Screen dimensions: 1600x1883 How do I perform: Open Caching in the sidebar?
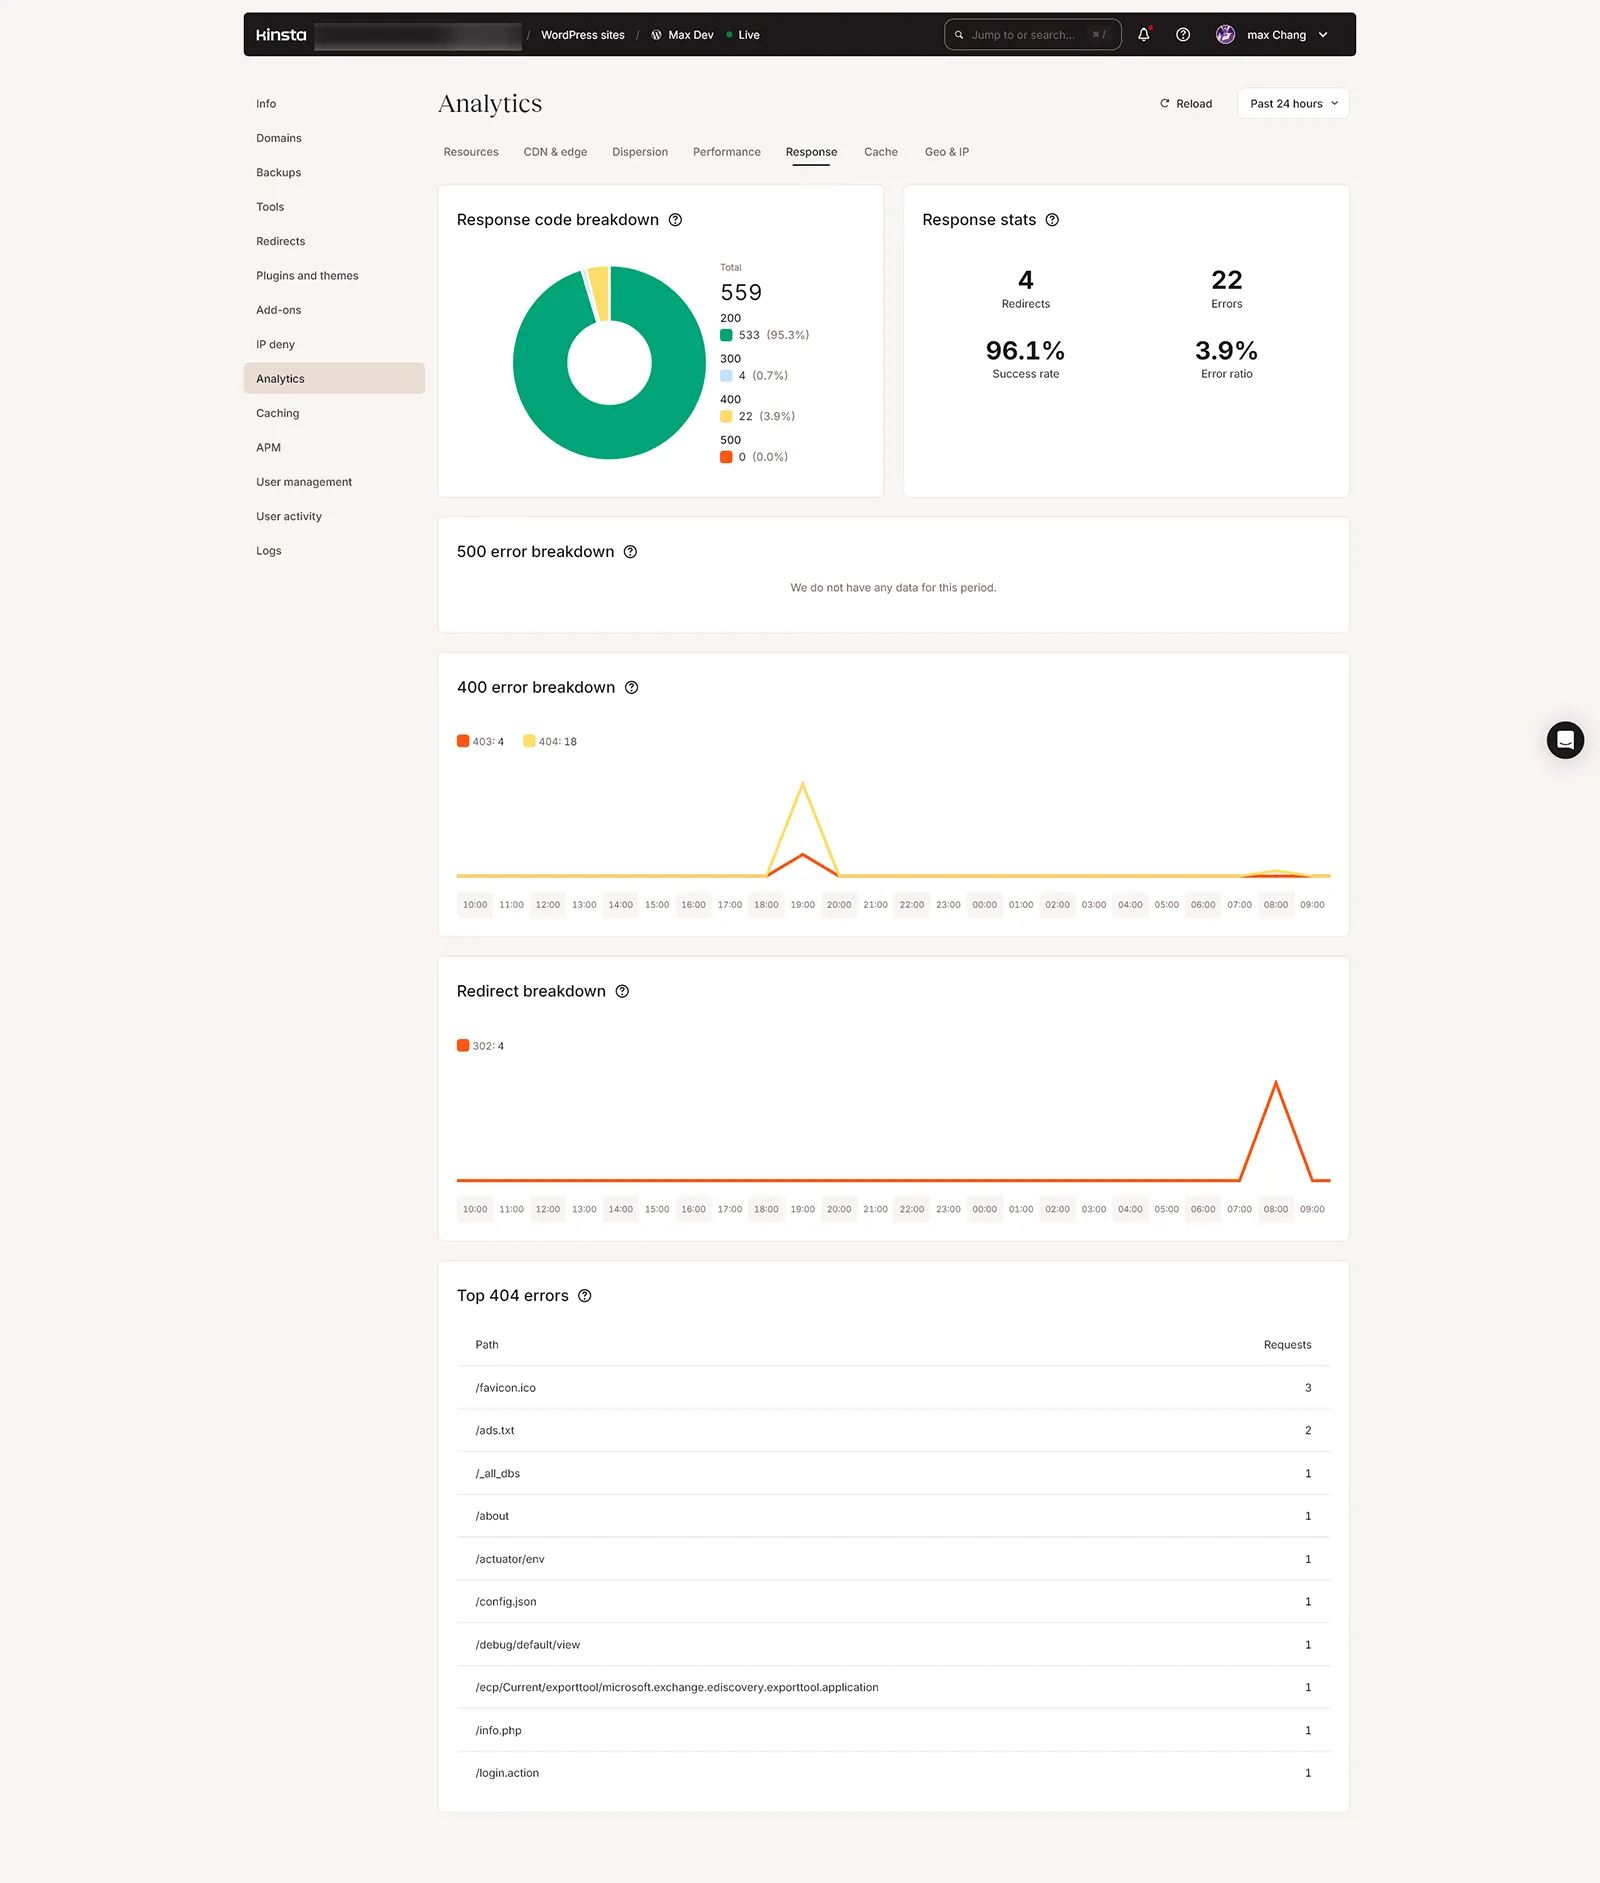tap(278, 414)
